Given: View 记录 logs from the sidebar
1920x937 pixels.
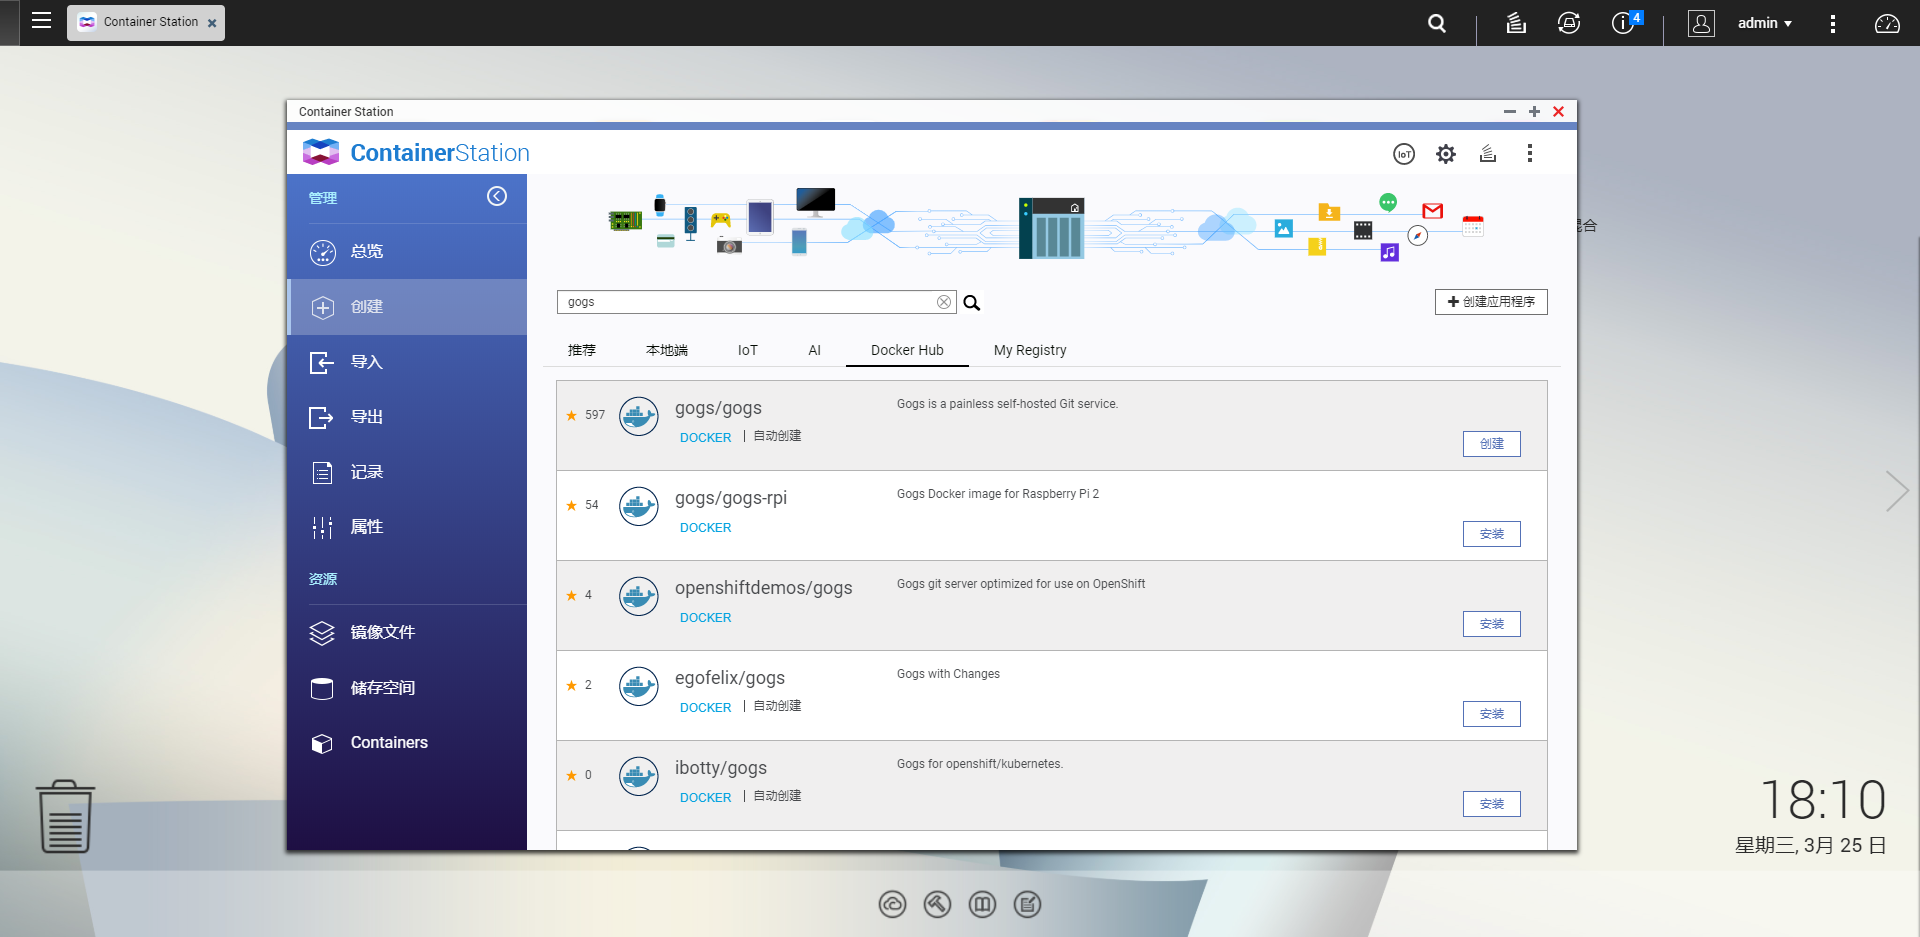Looking at the screenshot, I should [366, 471].
